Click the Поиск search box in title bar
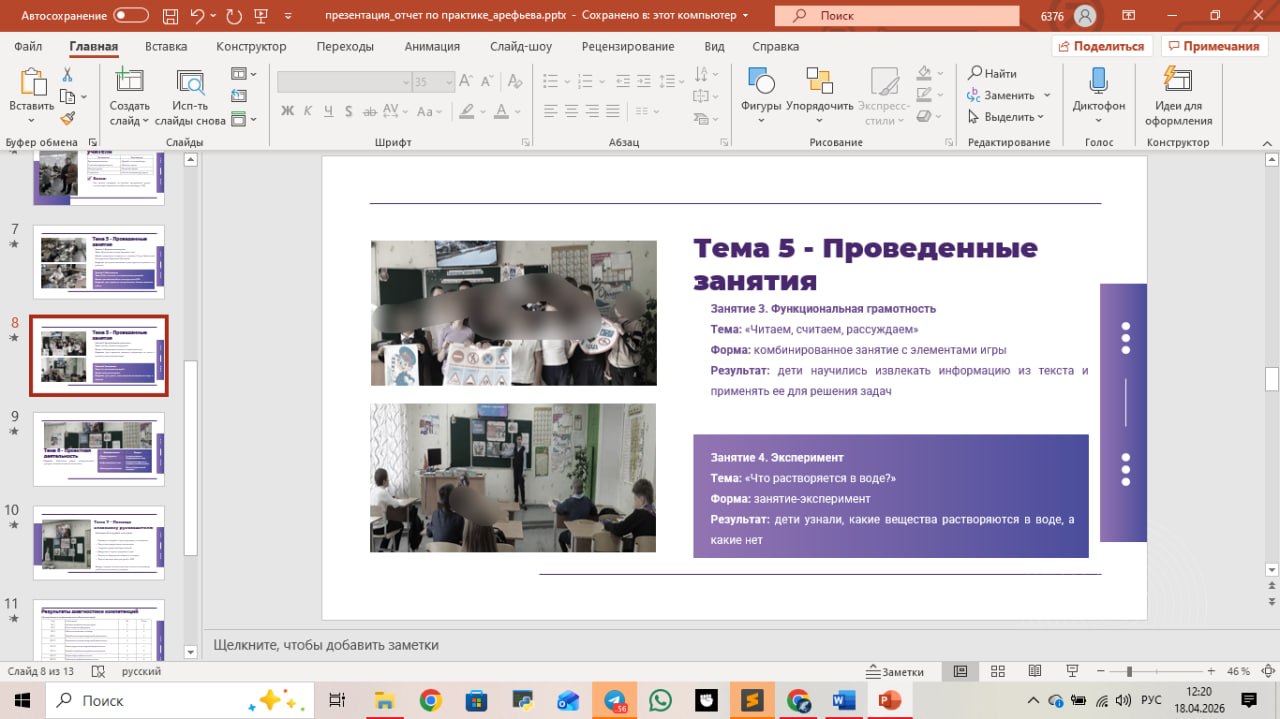 click(x=897, y=16)
